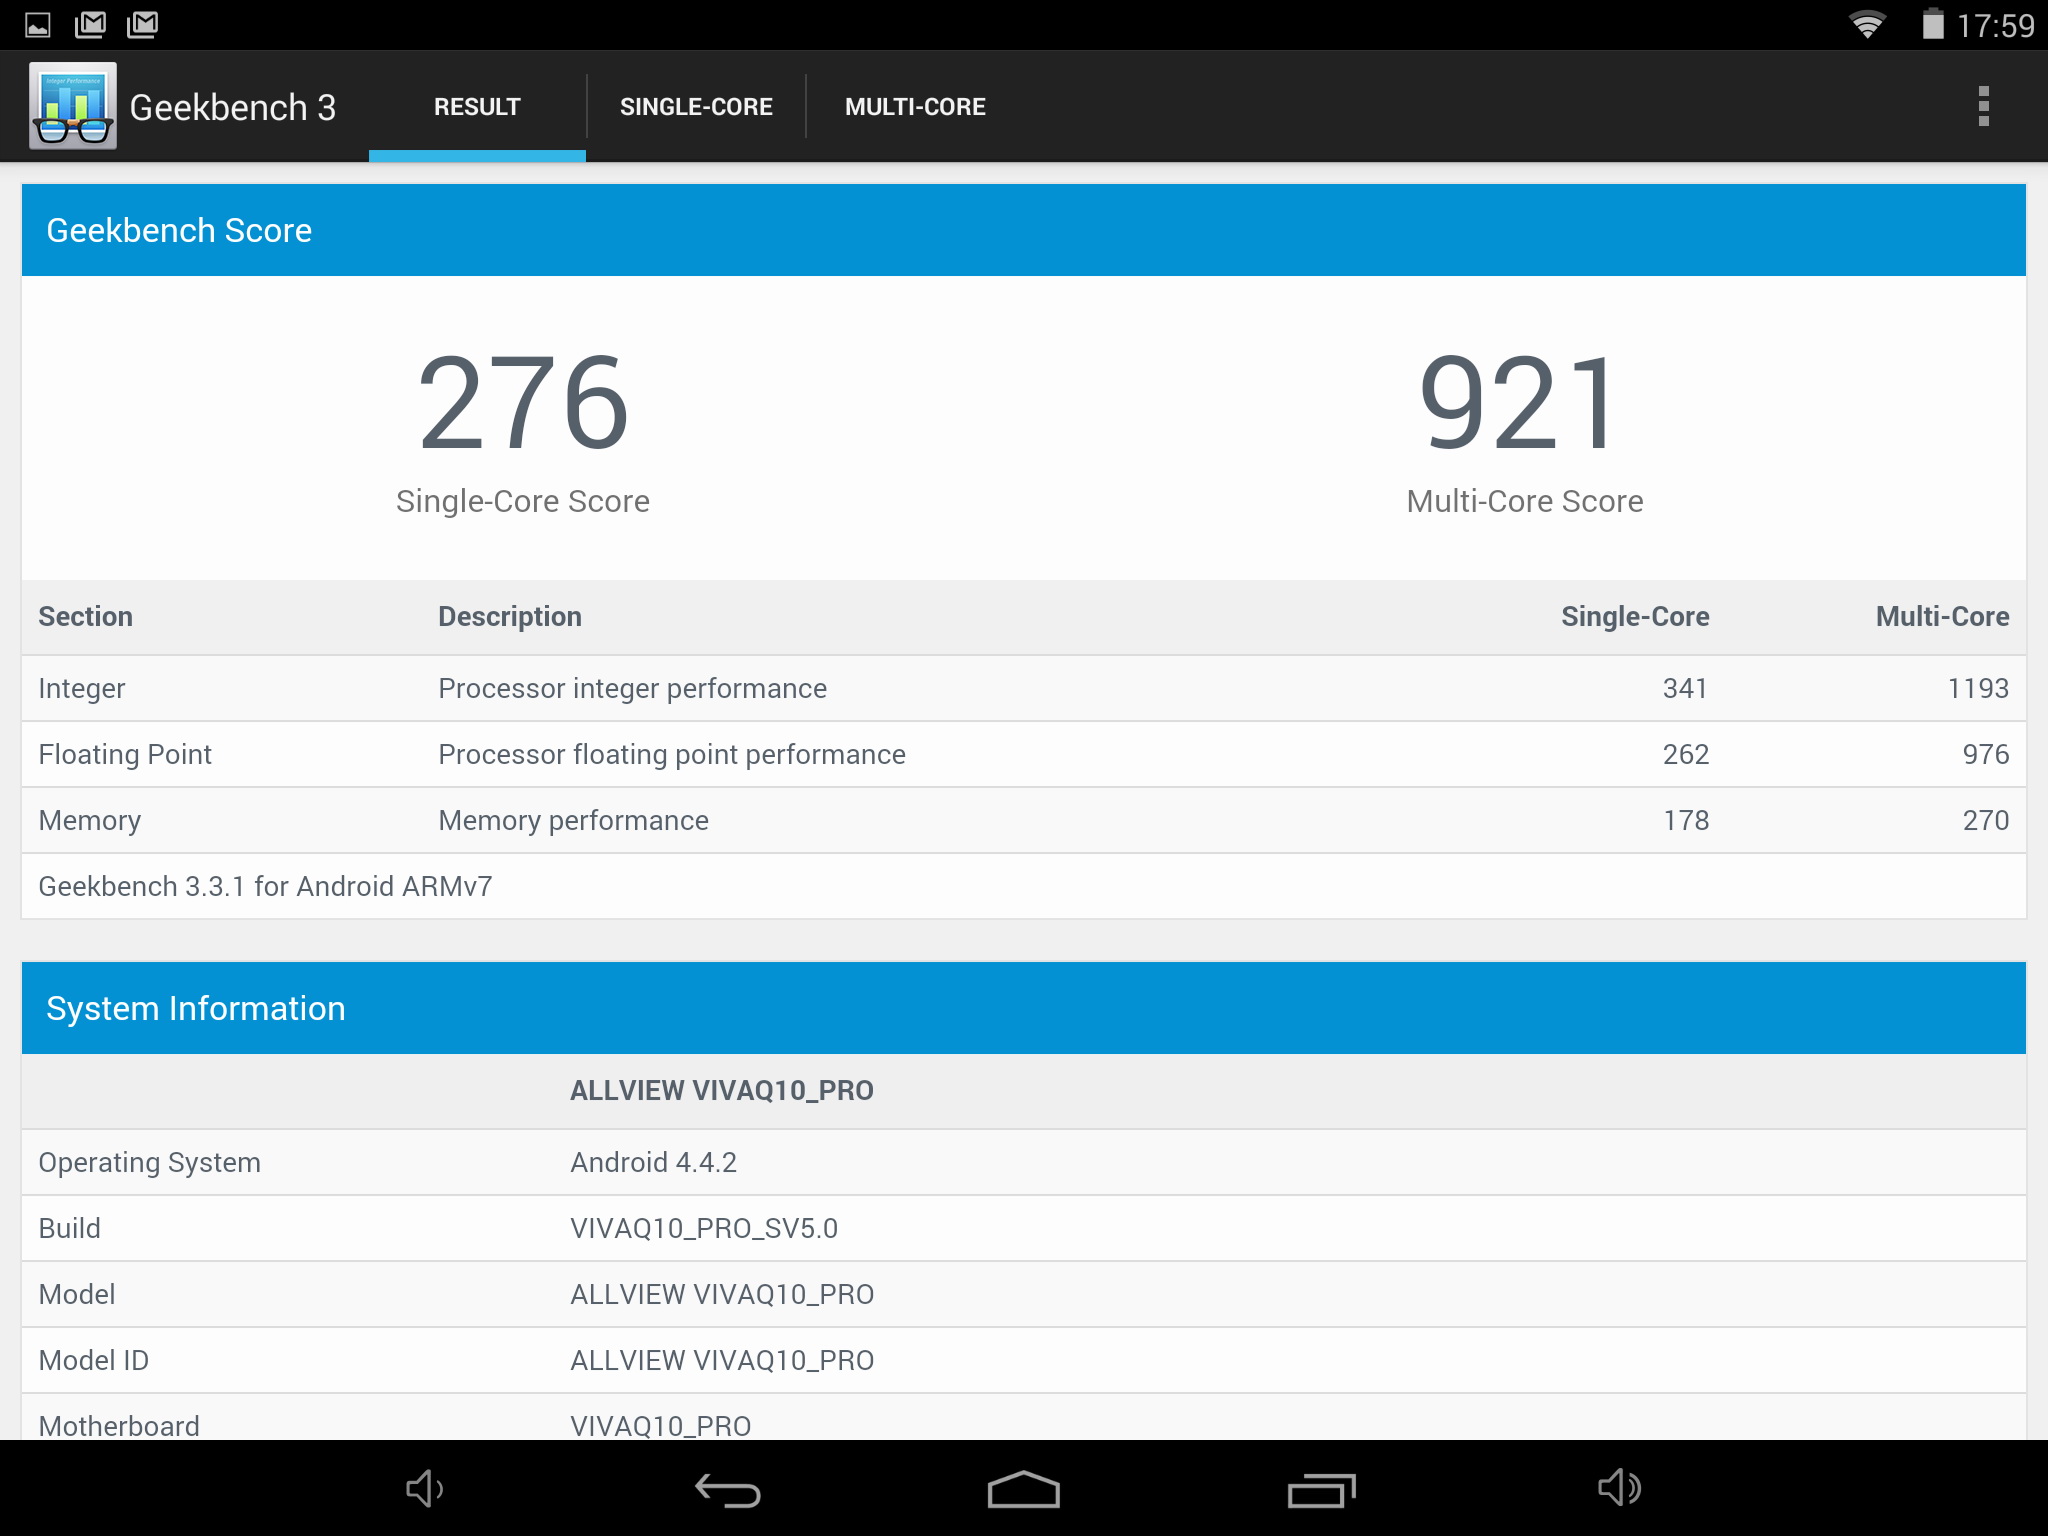Screen dimensions: 2048x1536
Task: Tap the Description column header
Action: click(x=510, y=617)
